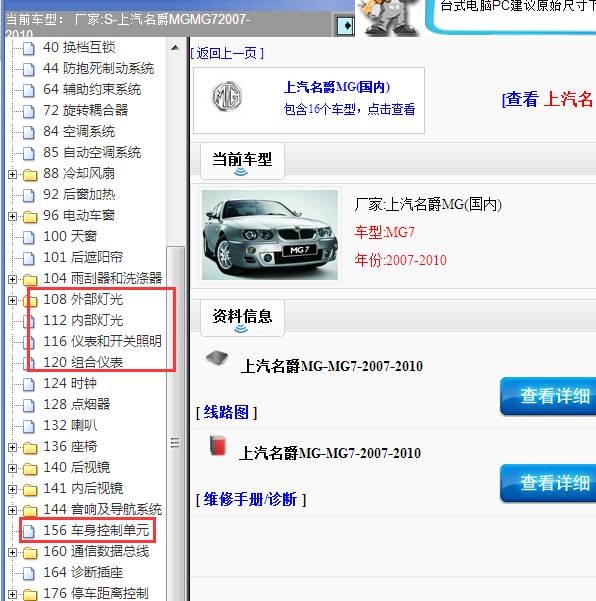Image resolution: width=596 pixels, height=601 pixels.
Task: Click the gray chip icon above 线路图
Action: (217, 357)
